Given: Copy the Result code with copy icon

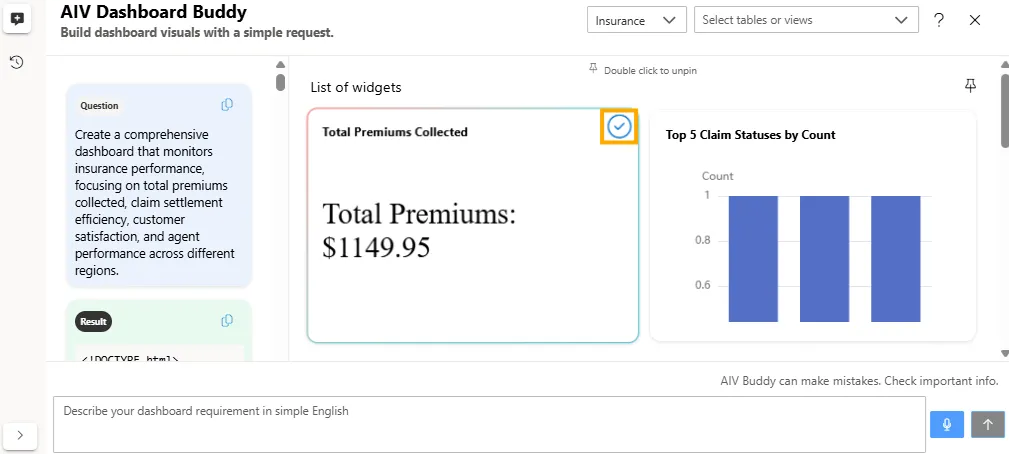Looking at the screenshot, I should (x=227, y=321).
